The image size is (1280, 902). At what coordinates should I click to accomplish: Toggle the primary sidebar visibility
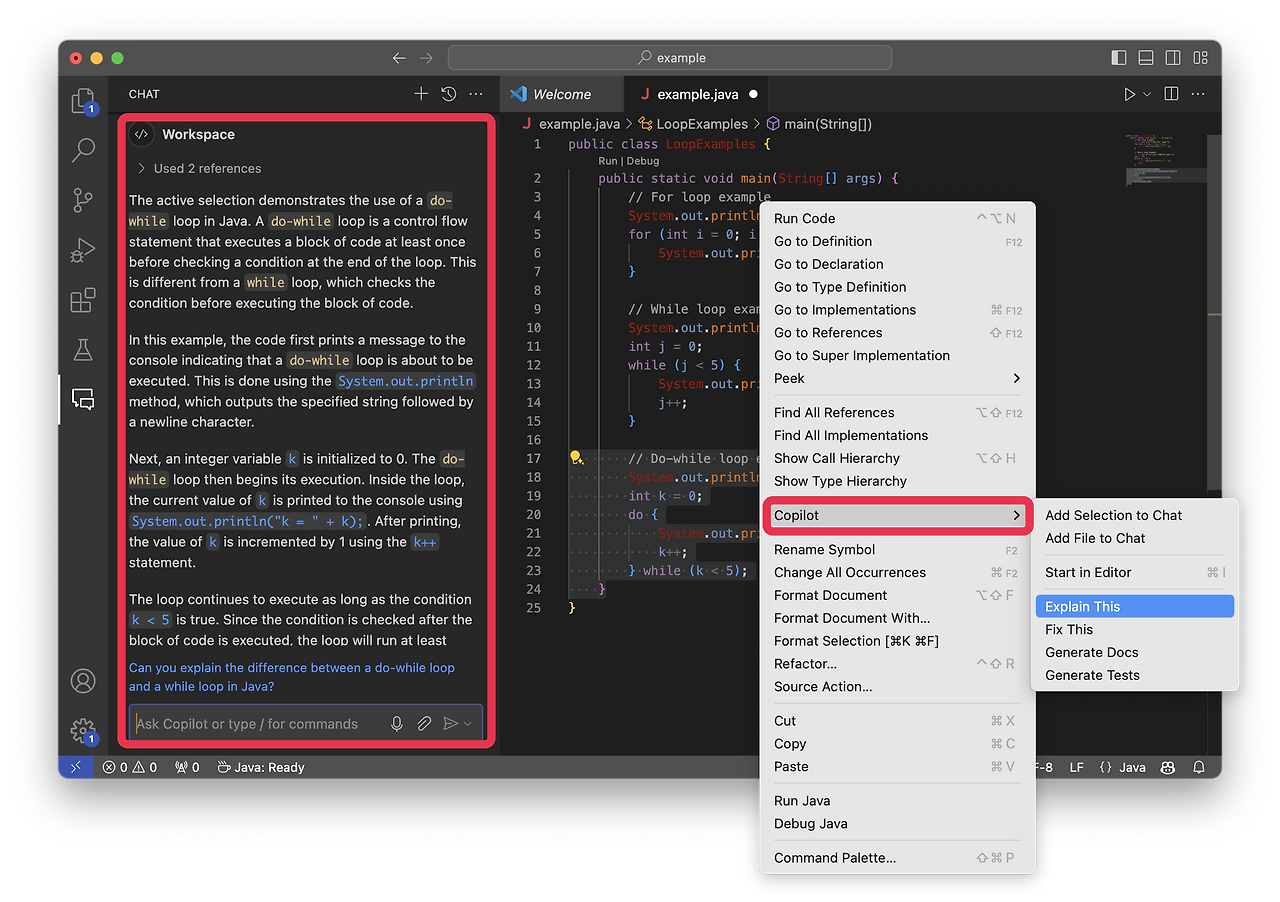tap(1118, 57)
